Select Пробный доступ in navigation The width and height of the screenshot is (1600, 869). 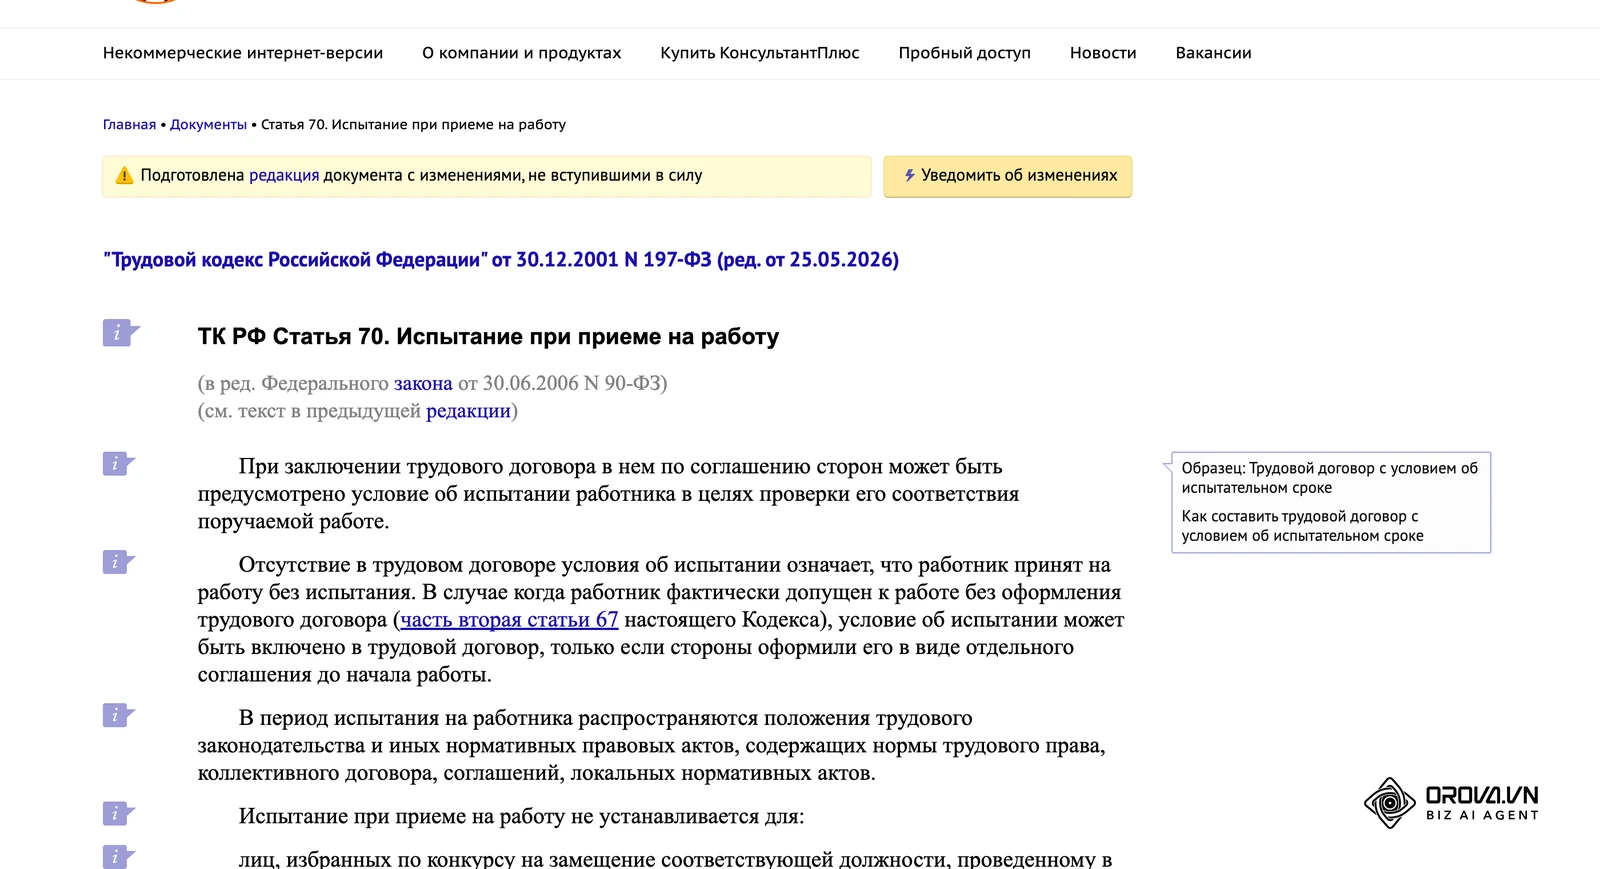pyautogui.click(x=964, y=53)
